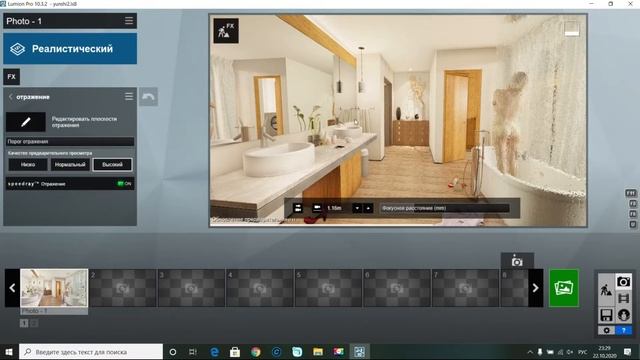Switch to photo set page 1
Image resolution: width=640 pixels, height=360 pixels.
pyautogui.click(x=24, y=323)
